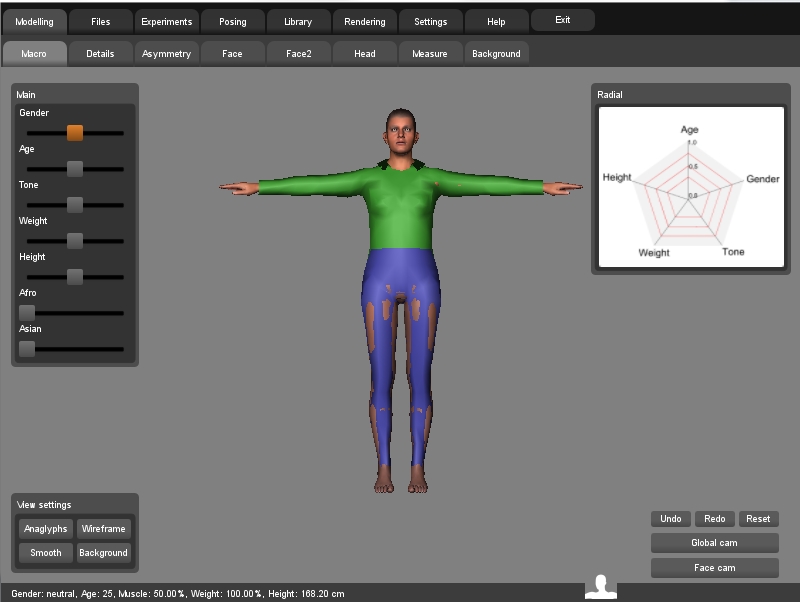800x602 pixels.
Task: Click the Undo button
Action: pos(670,519)
